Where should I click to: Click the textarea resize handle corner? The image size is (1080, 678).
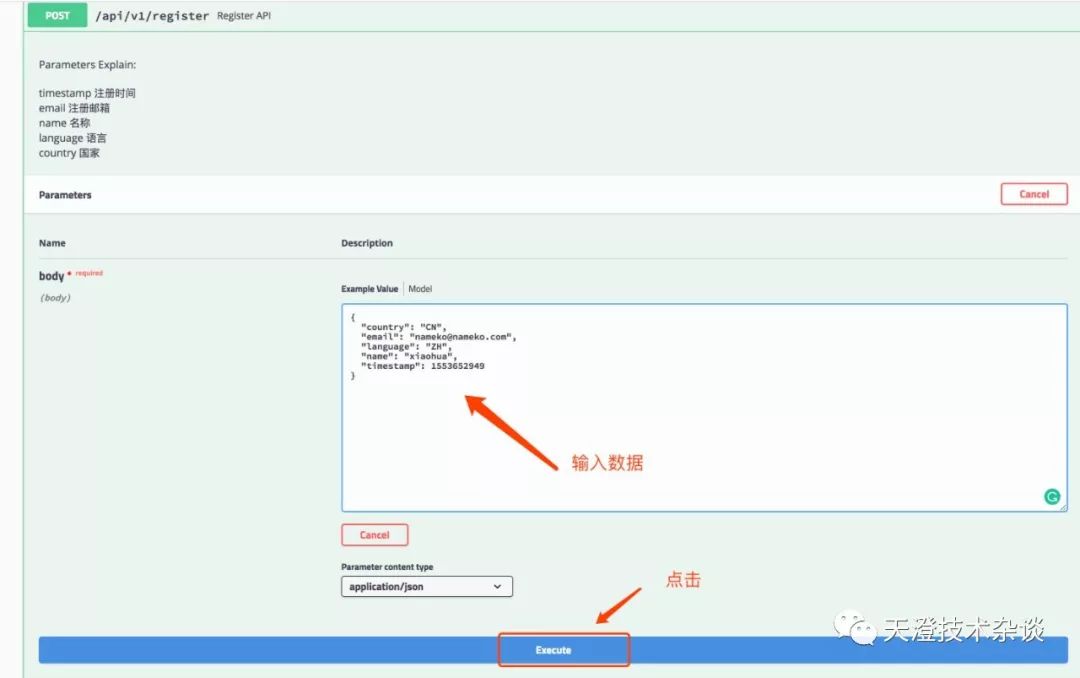pyautogui.click(x=1063, y=507)
